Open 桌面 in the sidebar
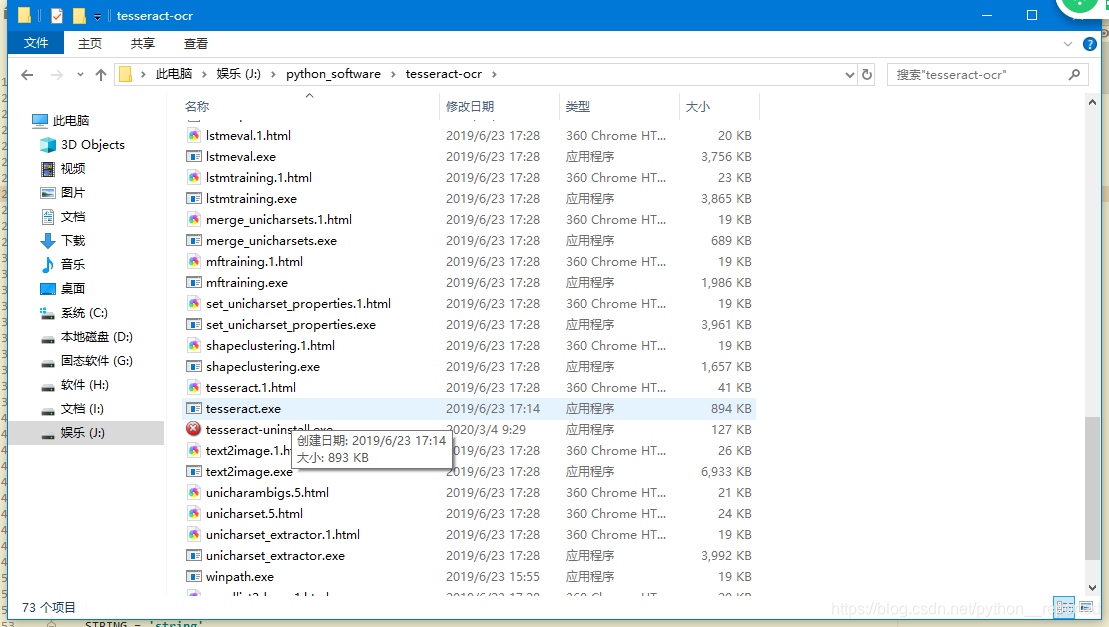This screenshot has height=627, width=1109. point(63,288)
